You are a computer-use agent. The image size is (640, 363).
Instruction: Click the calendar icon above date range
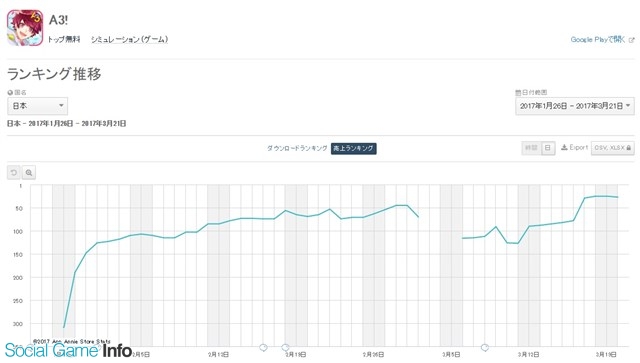518,93
